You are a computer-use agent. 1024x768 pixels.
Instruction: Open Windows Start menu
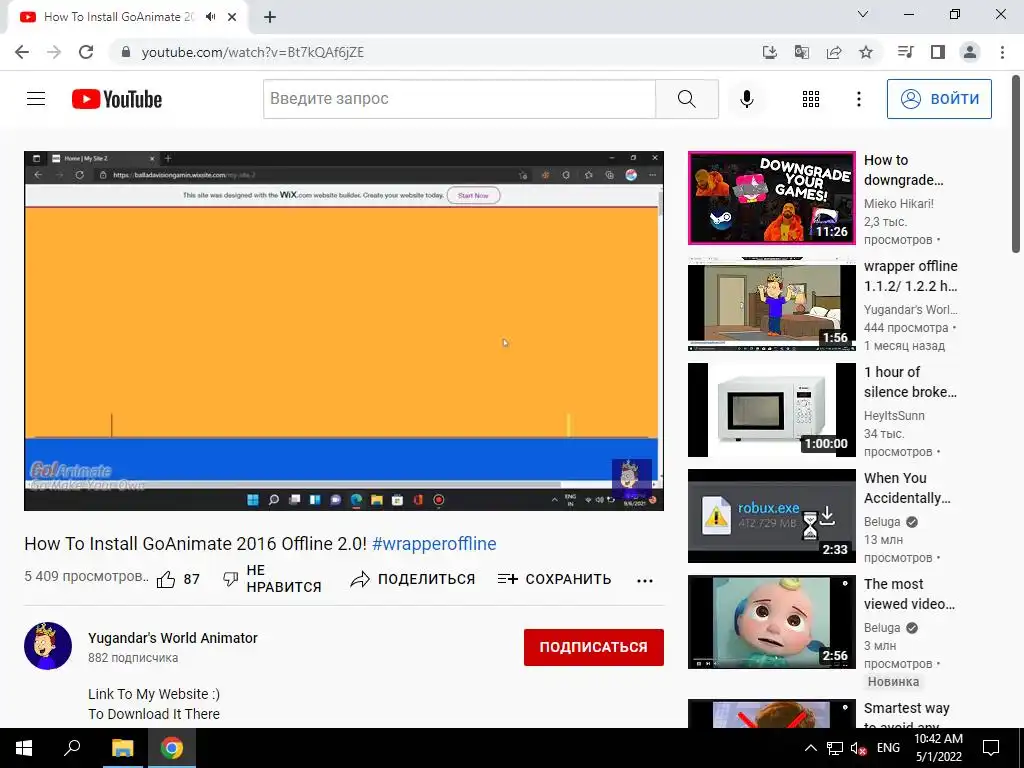(x=24, y=748)
